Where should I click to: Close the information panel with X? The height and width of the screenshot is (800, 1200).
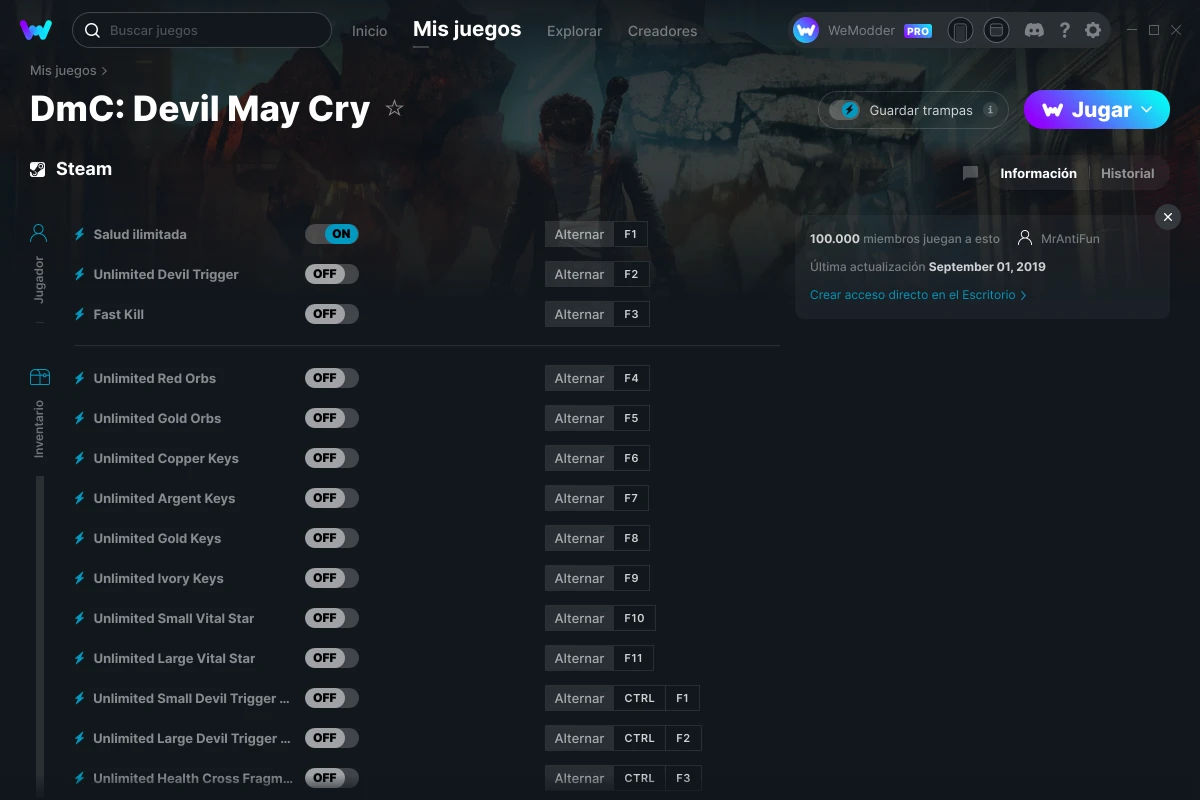tap(1167, 216)
